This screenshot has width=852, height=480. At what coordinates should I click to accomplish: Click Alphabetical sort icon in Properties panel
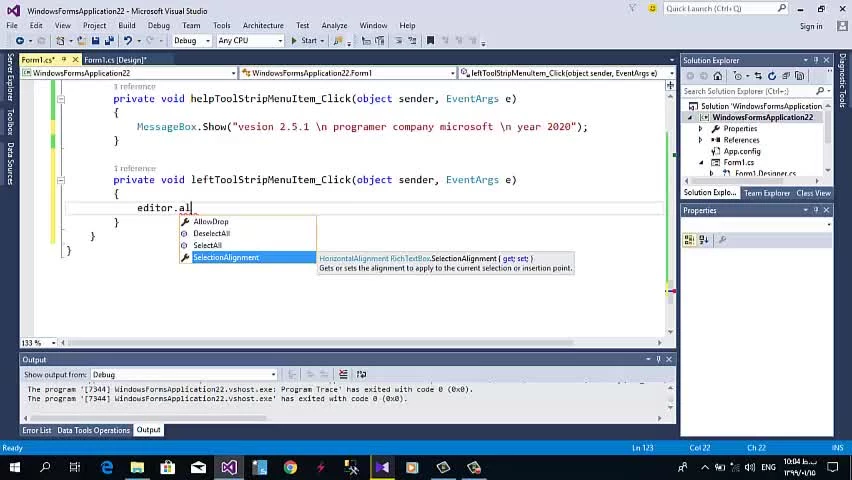pyautogui.click(x=704, y=240)
